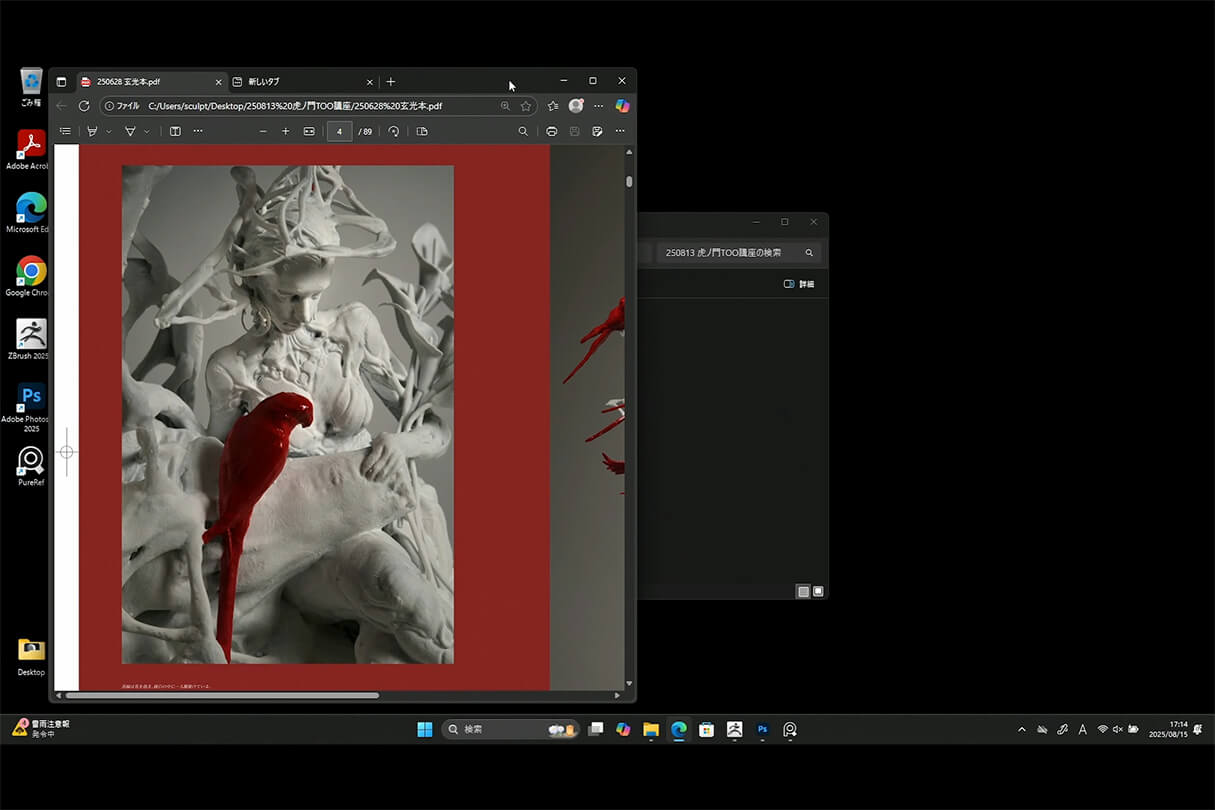This screenshot has height=810, width=1215.
Task: Show hidden system tray icons chevron
Action: pyautogui.click(x=1021, y=730)
